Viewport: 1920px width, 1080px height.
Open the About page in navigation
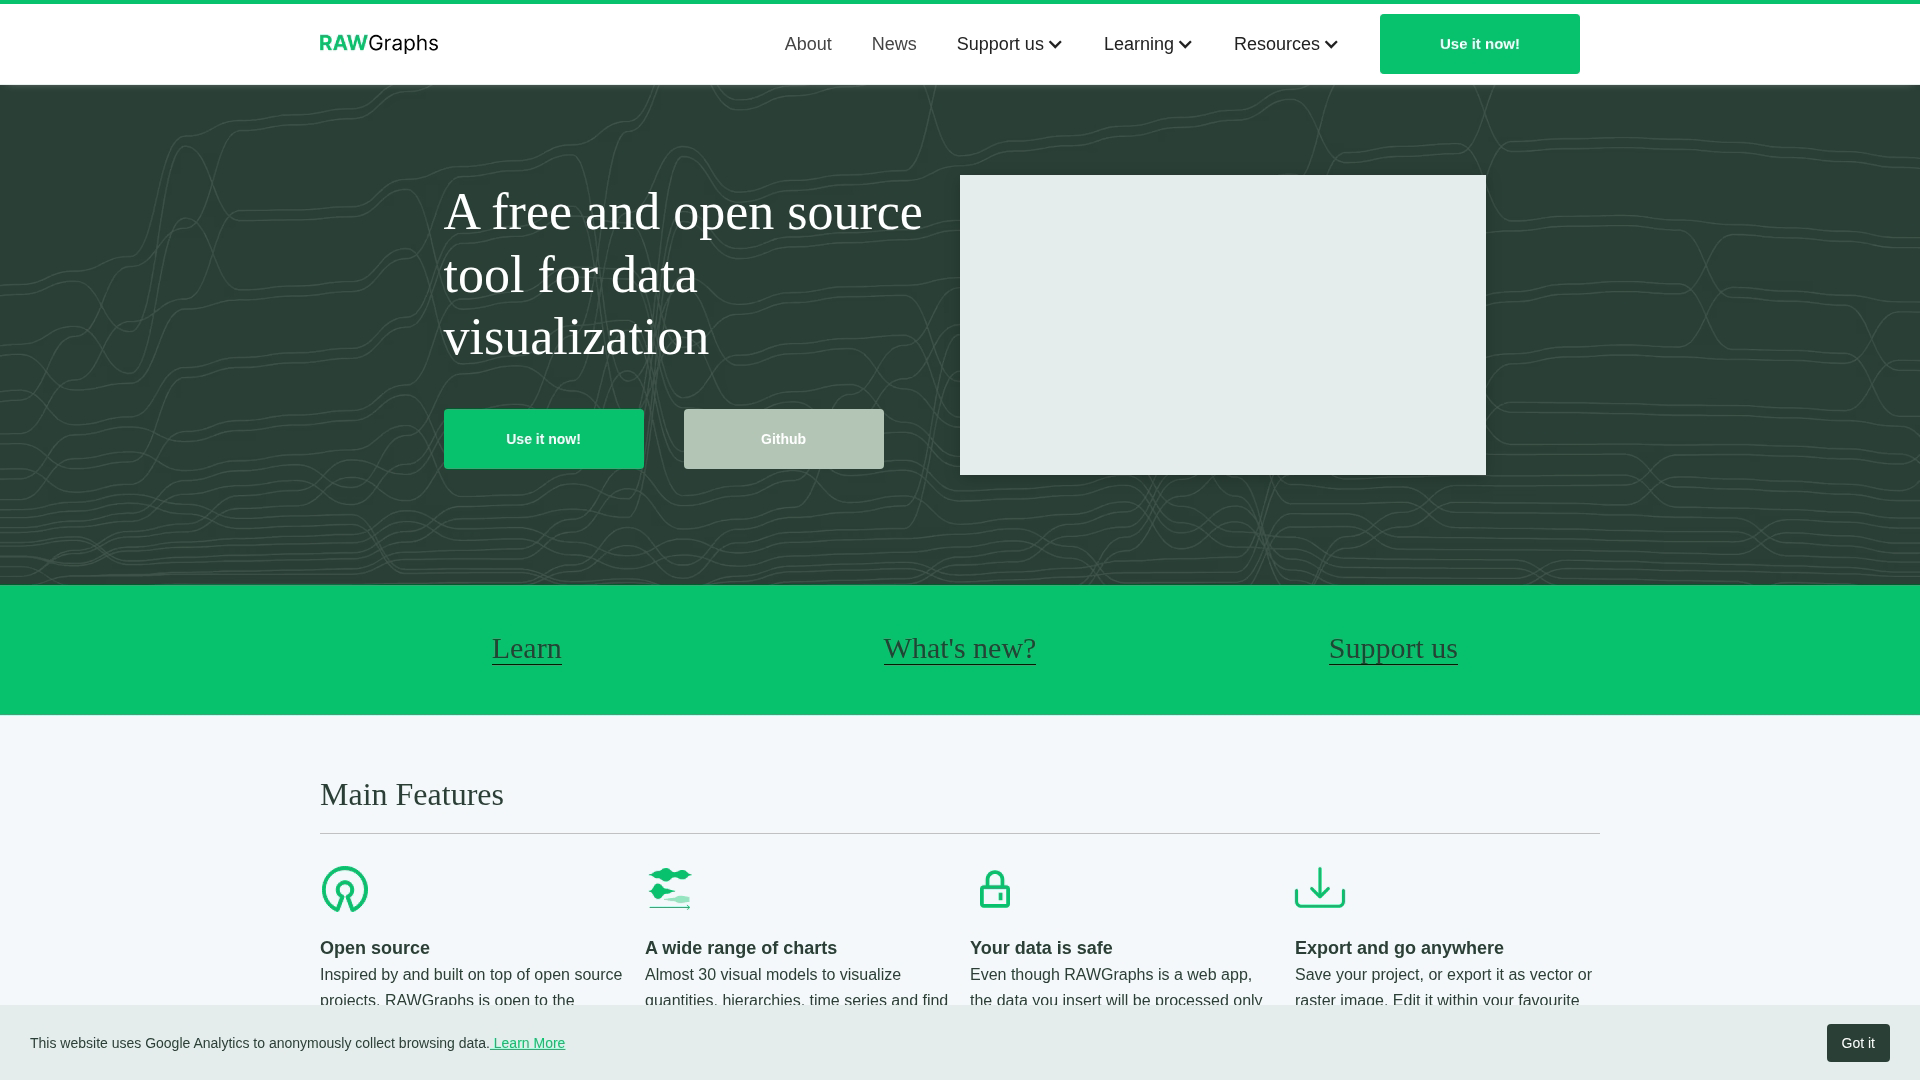pos(808,44)
